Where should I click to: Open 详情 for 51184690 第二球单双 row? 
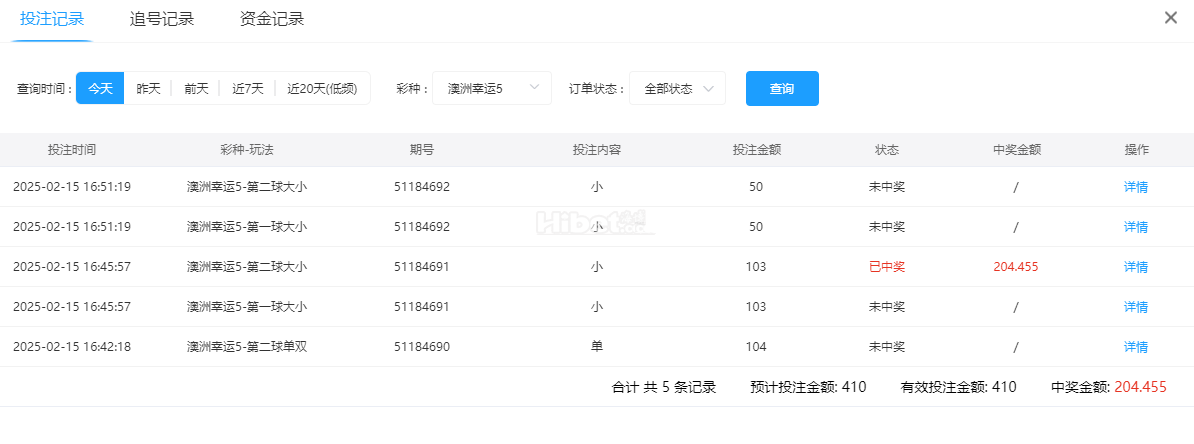(1135, 347)
